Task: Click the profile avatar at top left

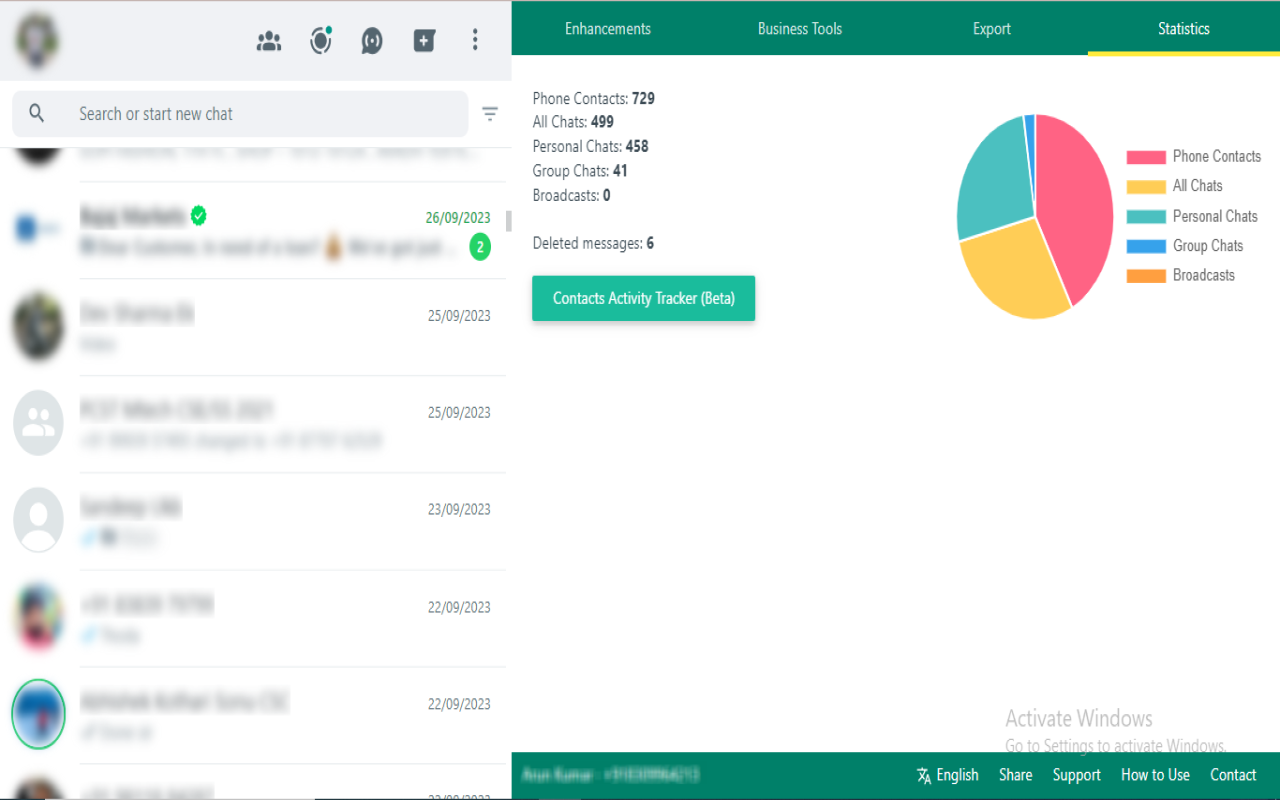Action: click(37, 40)
